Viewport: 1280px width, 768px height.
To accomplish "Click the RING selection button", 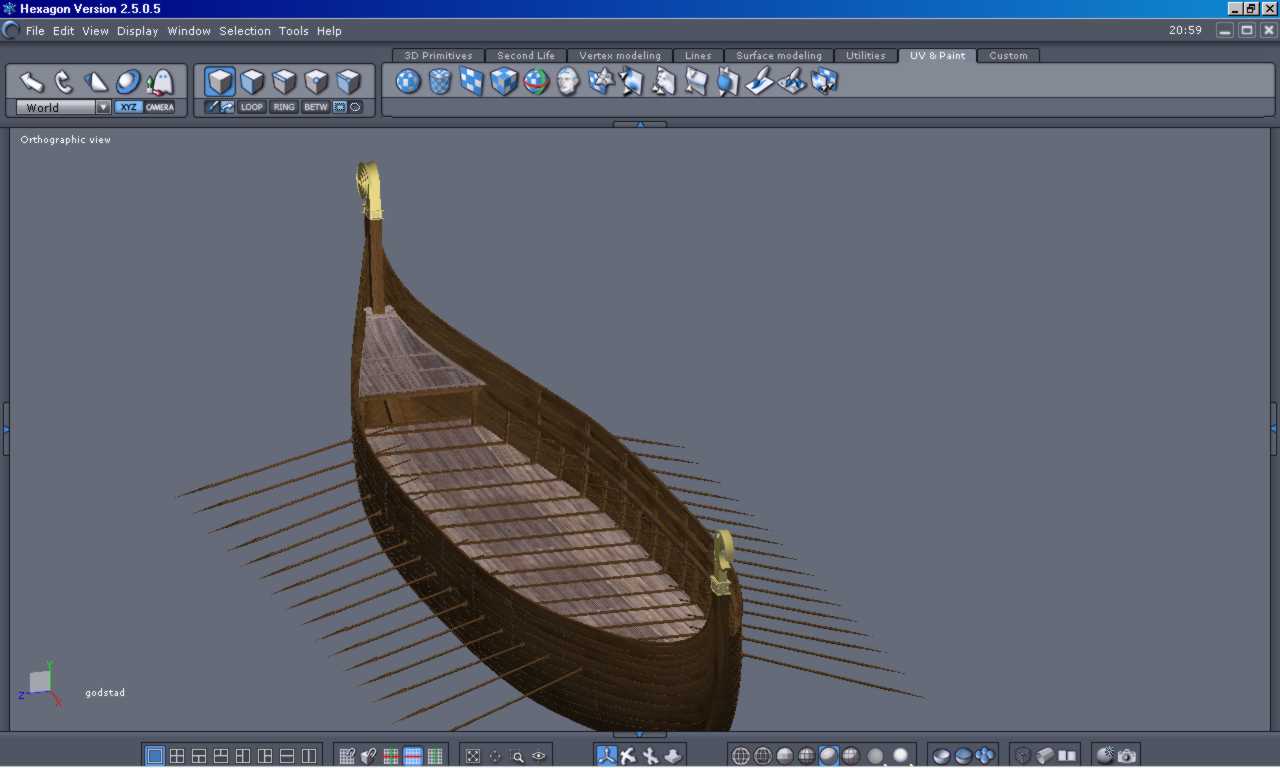I will coord(284,107).
